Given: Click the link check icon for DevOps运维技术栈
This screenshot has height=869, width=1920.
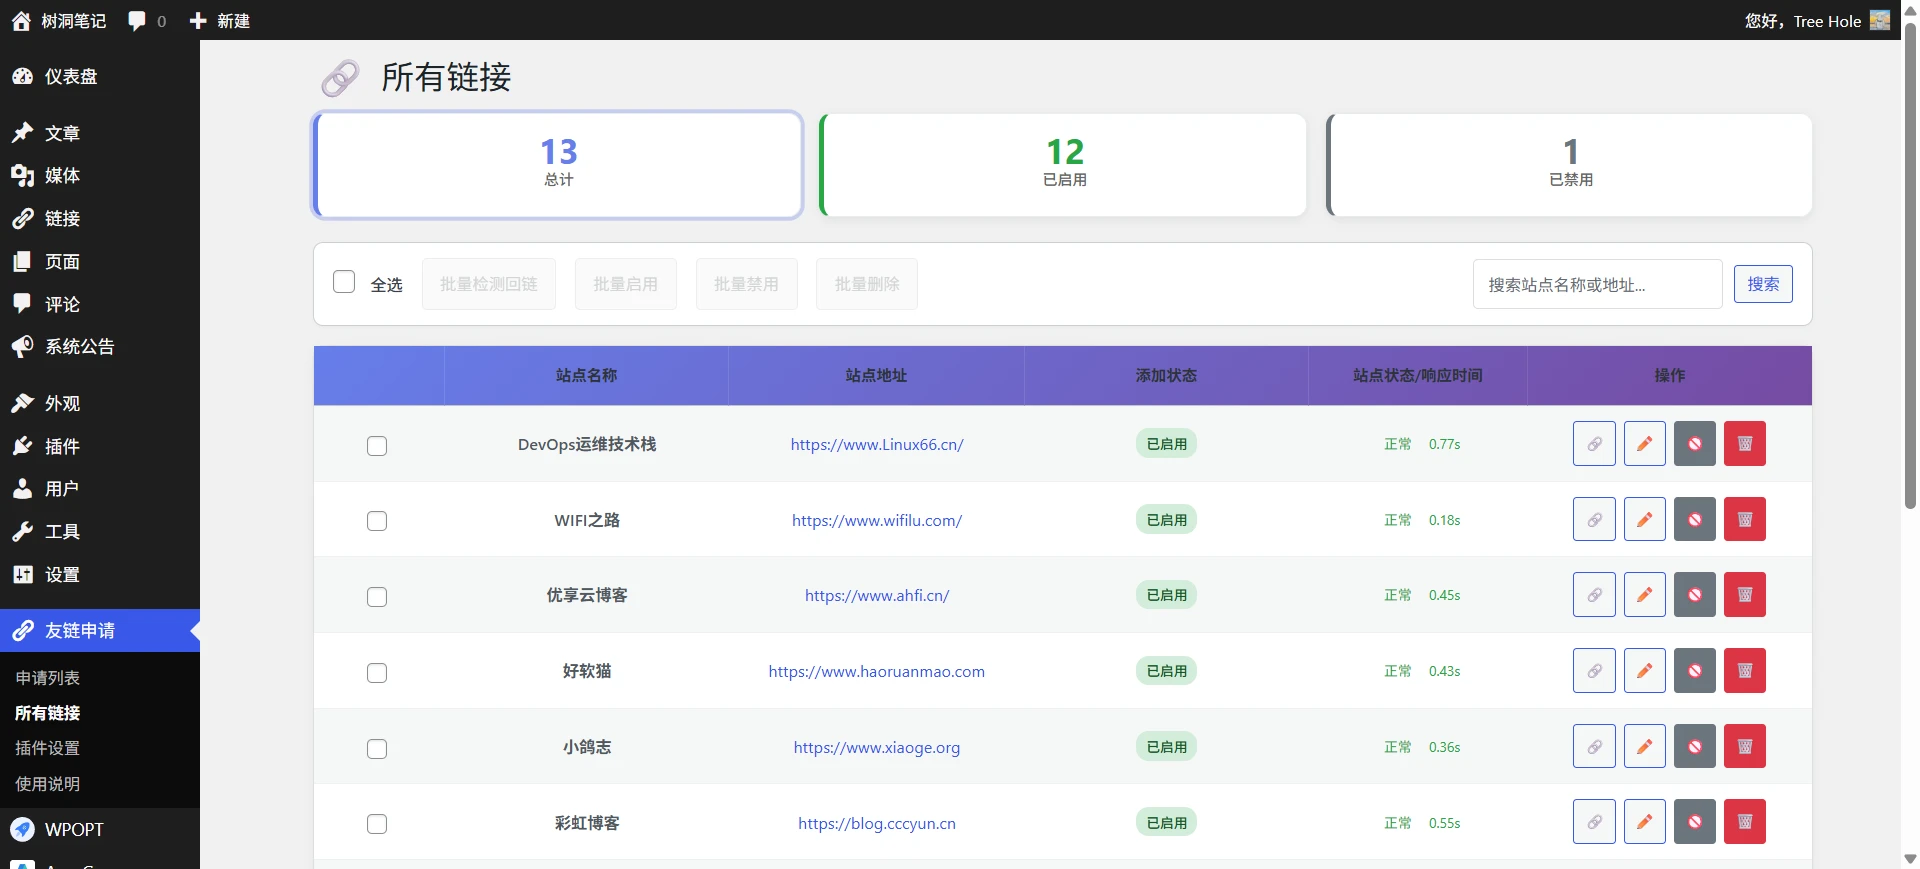Looking at the screenshot, I should click(x=1594, y=444).
